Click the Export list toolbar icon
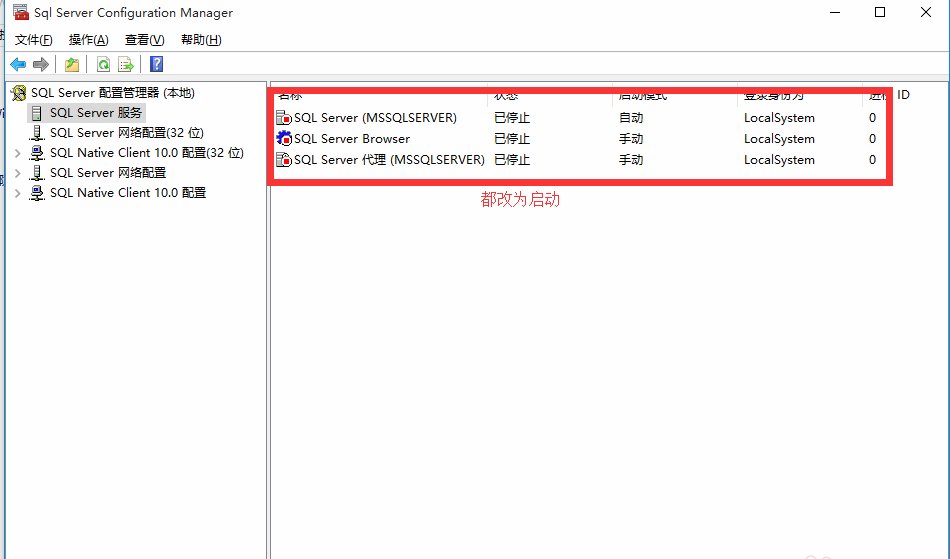The image size is (950, 559). point(125,64)
